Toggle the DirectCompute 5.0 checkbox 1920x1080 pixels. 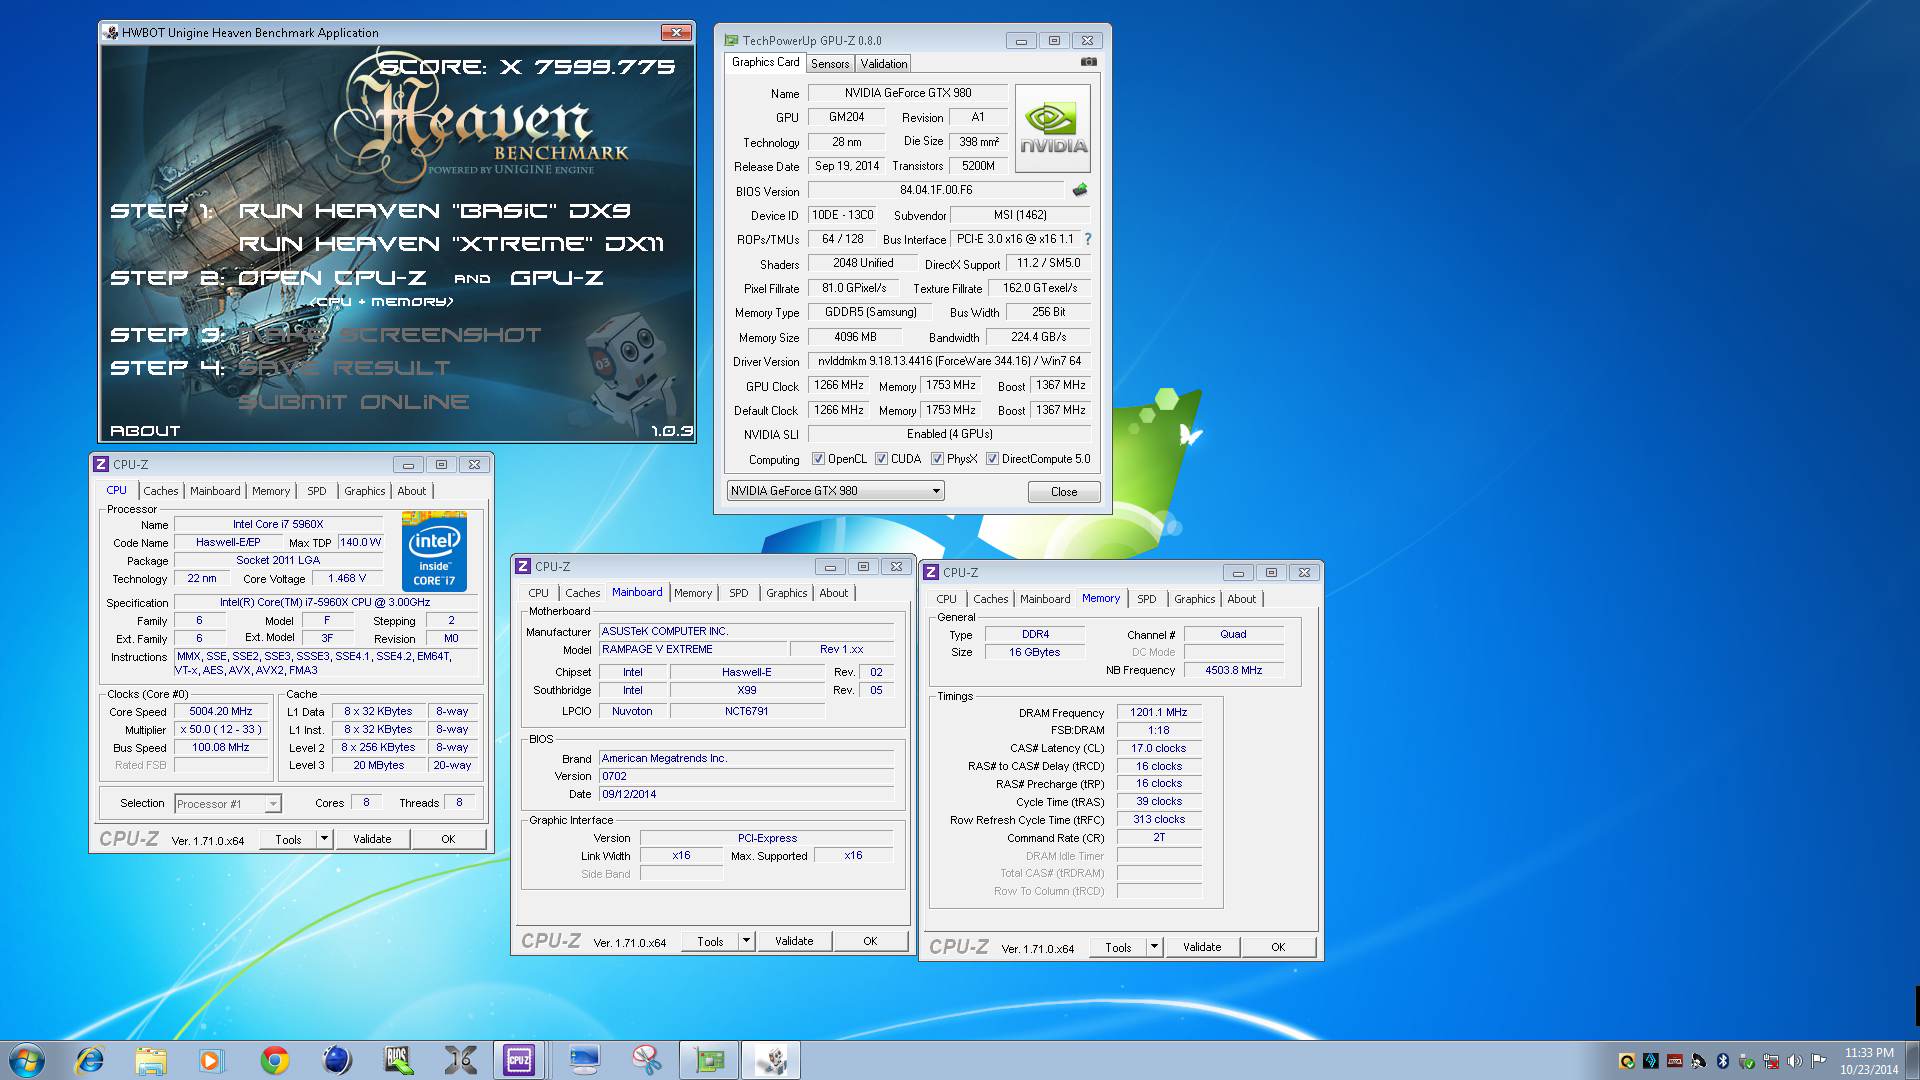pyautogui.click(x=992, y=459)
